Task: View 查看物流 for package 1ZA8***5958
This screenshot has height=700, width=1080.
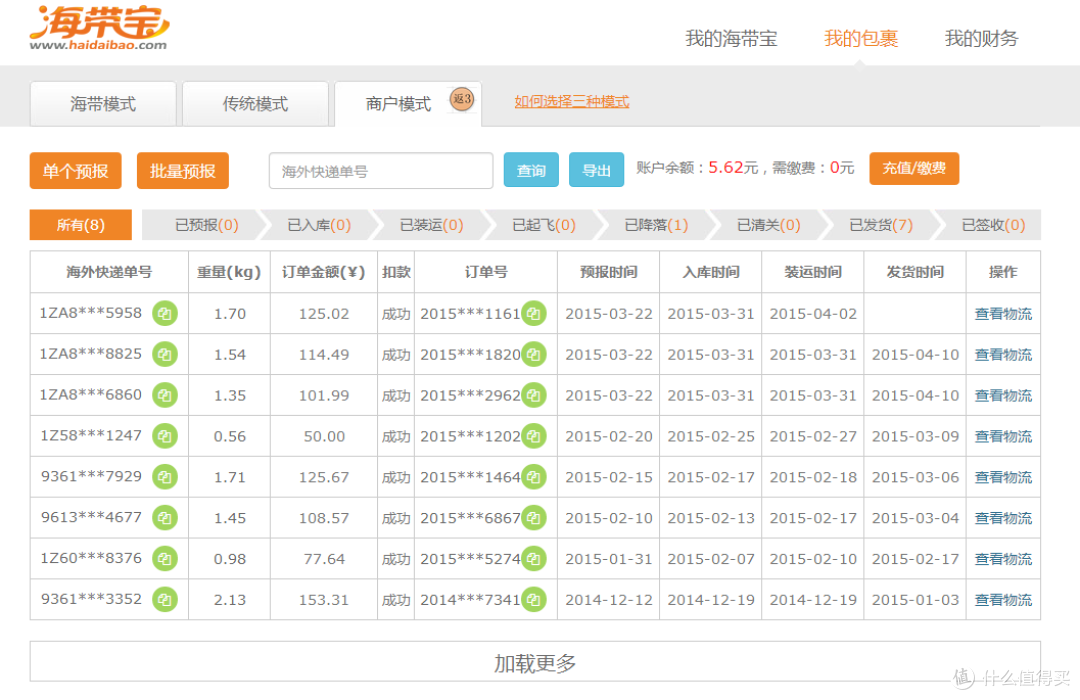Action: click(1003, 314)
